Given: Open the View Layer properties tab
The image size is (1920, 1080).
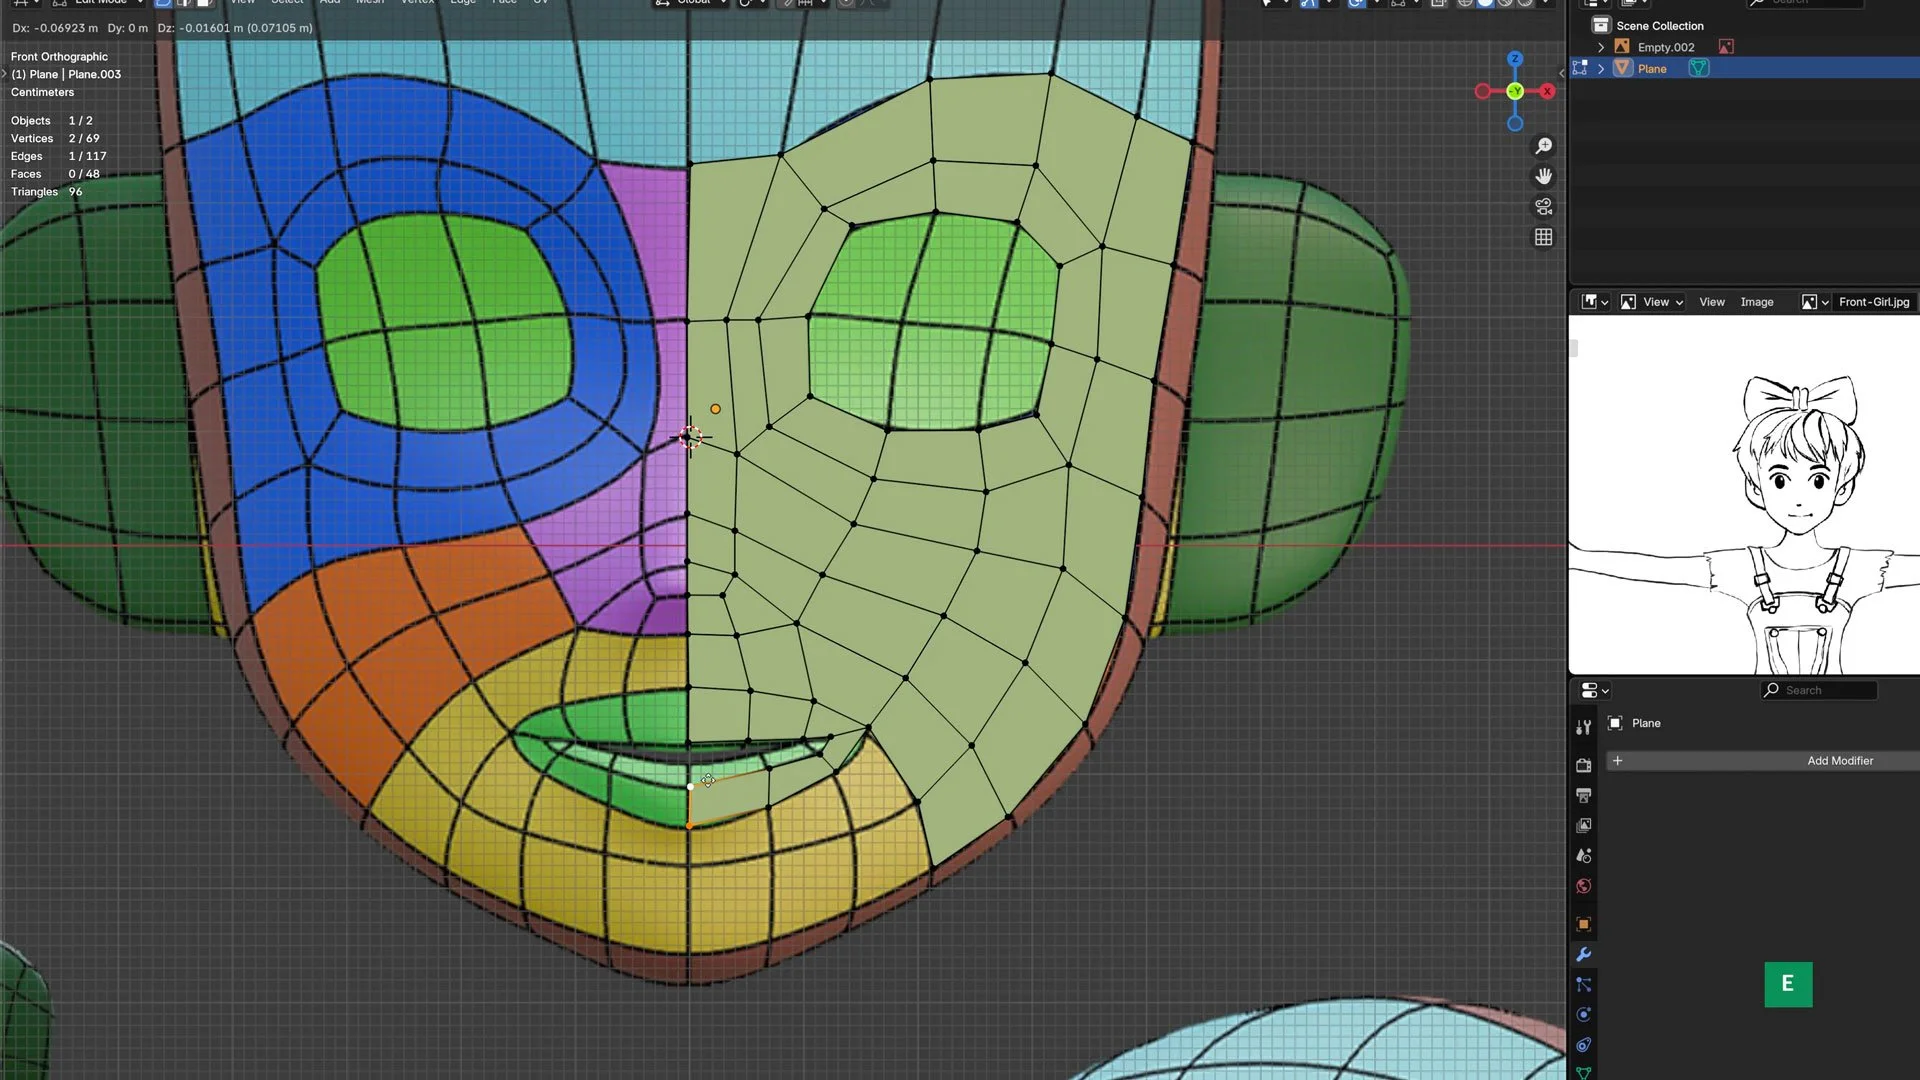Looking at the screenshot, I should click(x=1583, y=826).
